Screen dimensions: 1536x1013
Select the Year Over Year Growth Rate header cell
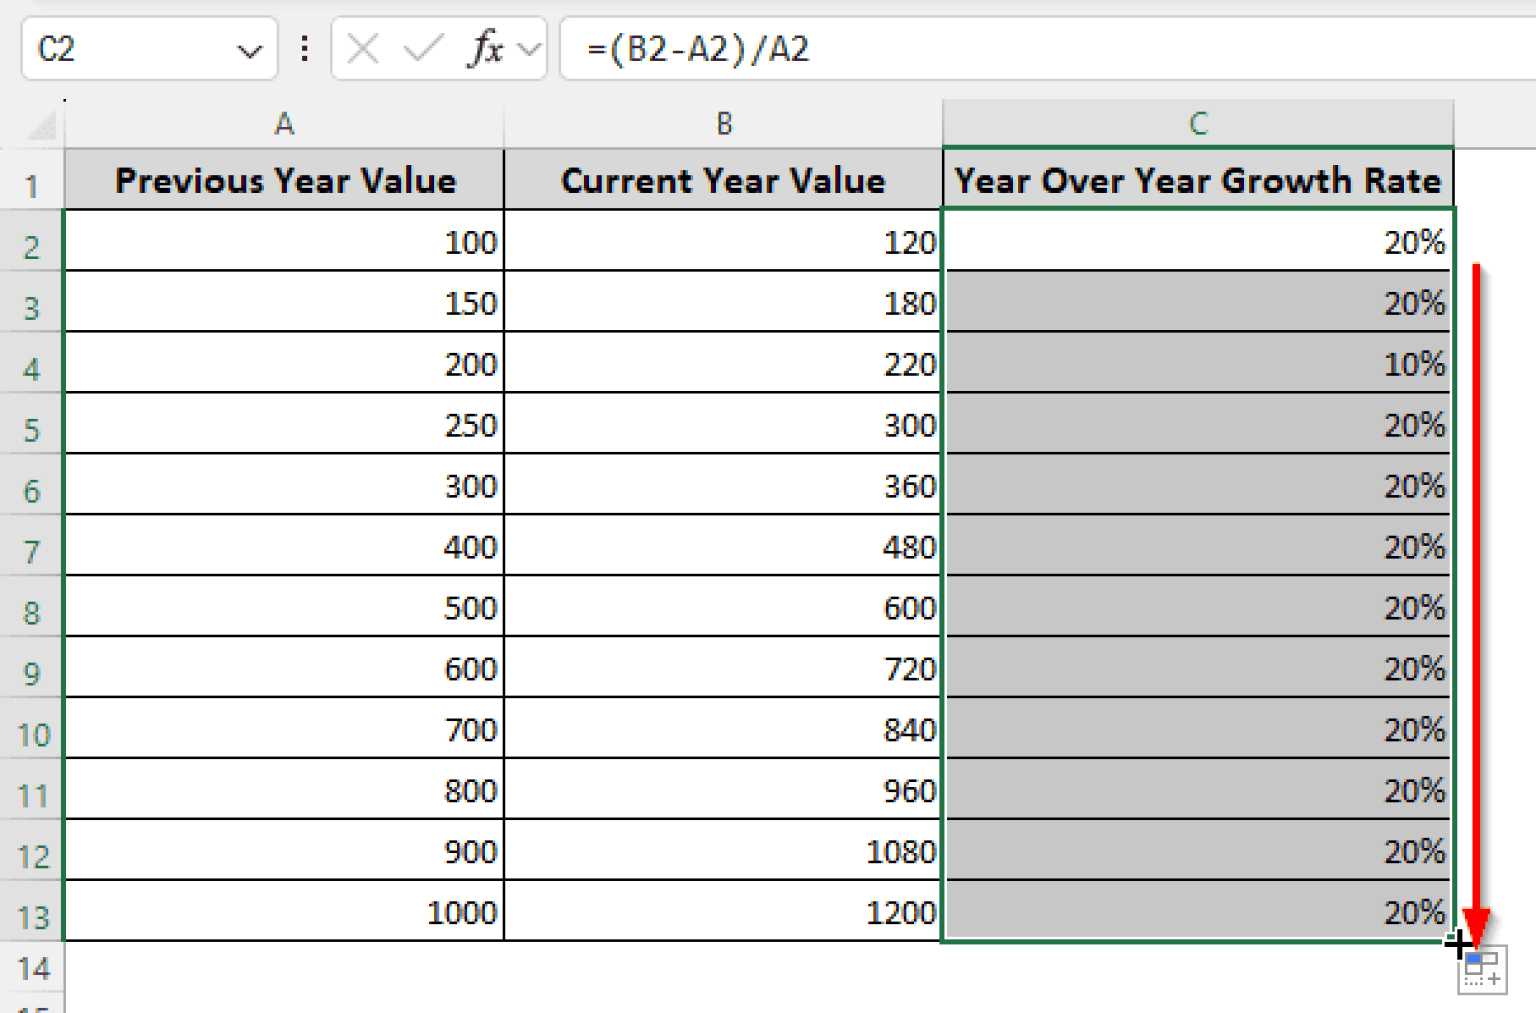tap(1198, 181)
